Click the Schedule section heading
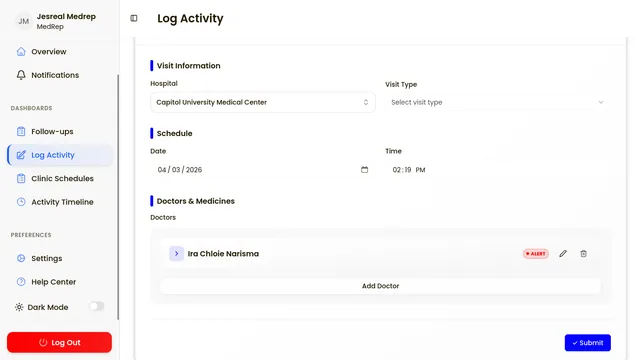 [174, 133]
